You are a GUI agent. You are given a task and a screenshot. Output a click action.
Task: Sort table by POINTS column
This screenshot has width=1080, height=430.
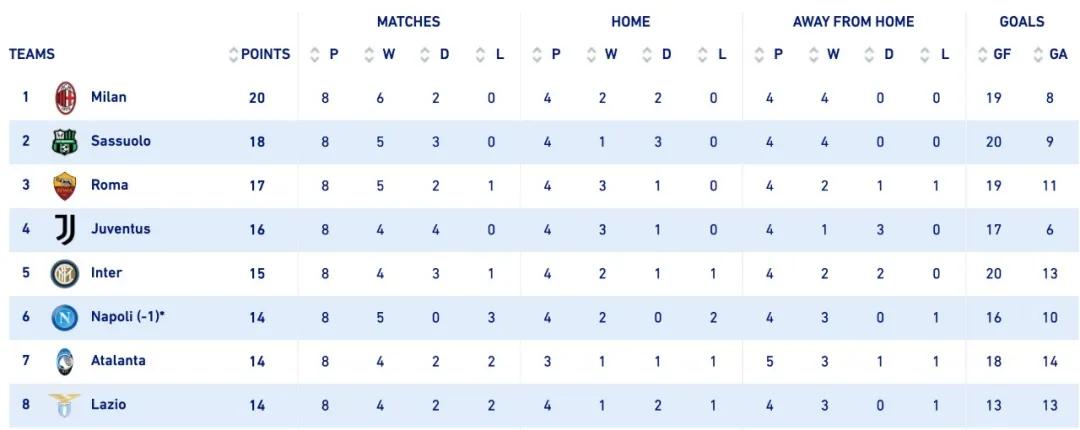(260, 55)
